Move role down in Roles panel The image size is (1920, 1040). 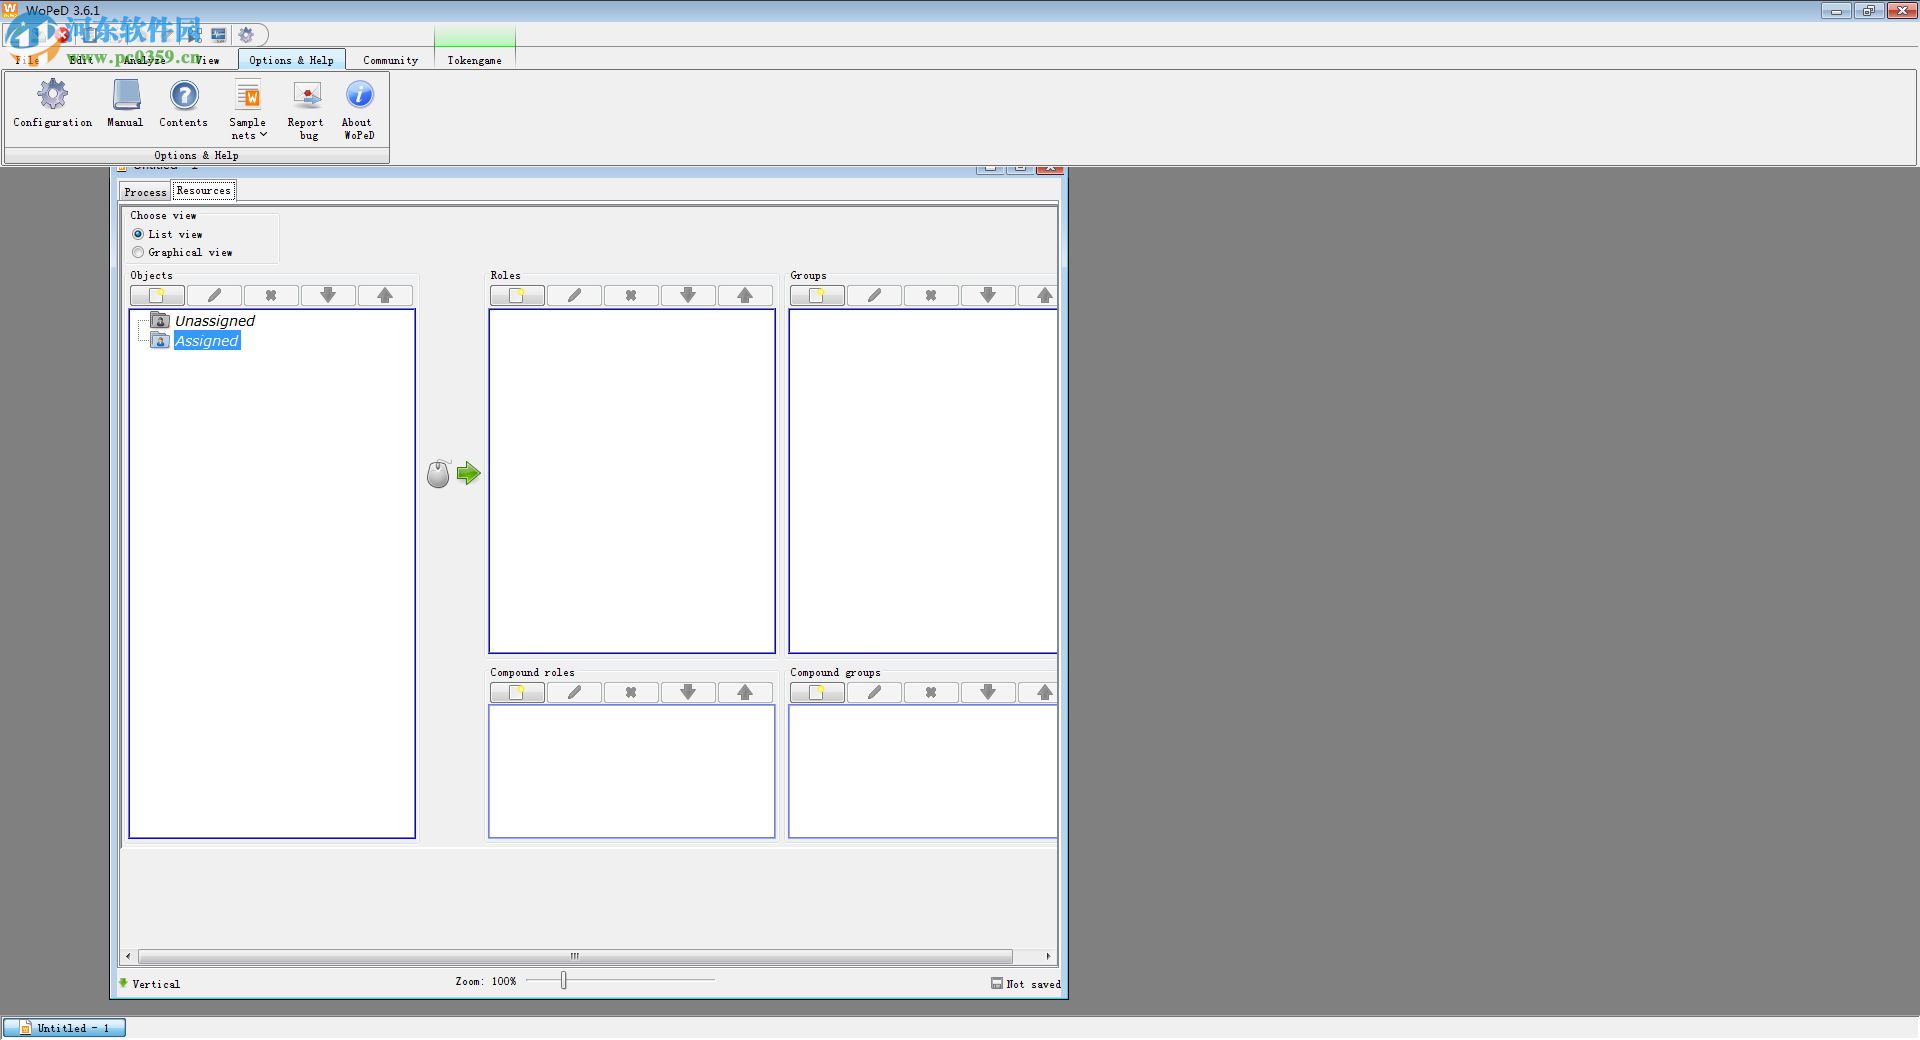(x=688, y=295)
